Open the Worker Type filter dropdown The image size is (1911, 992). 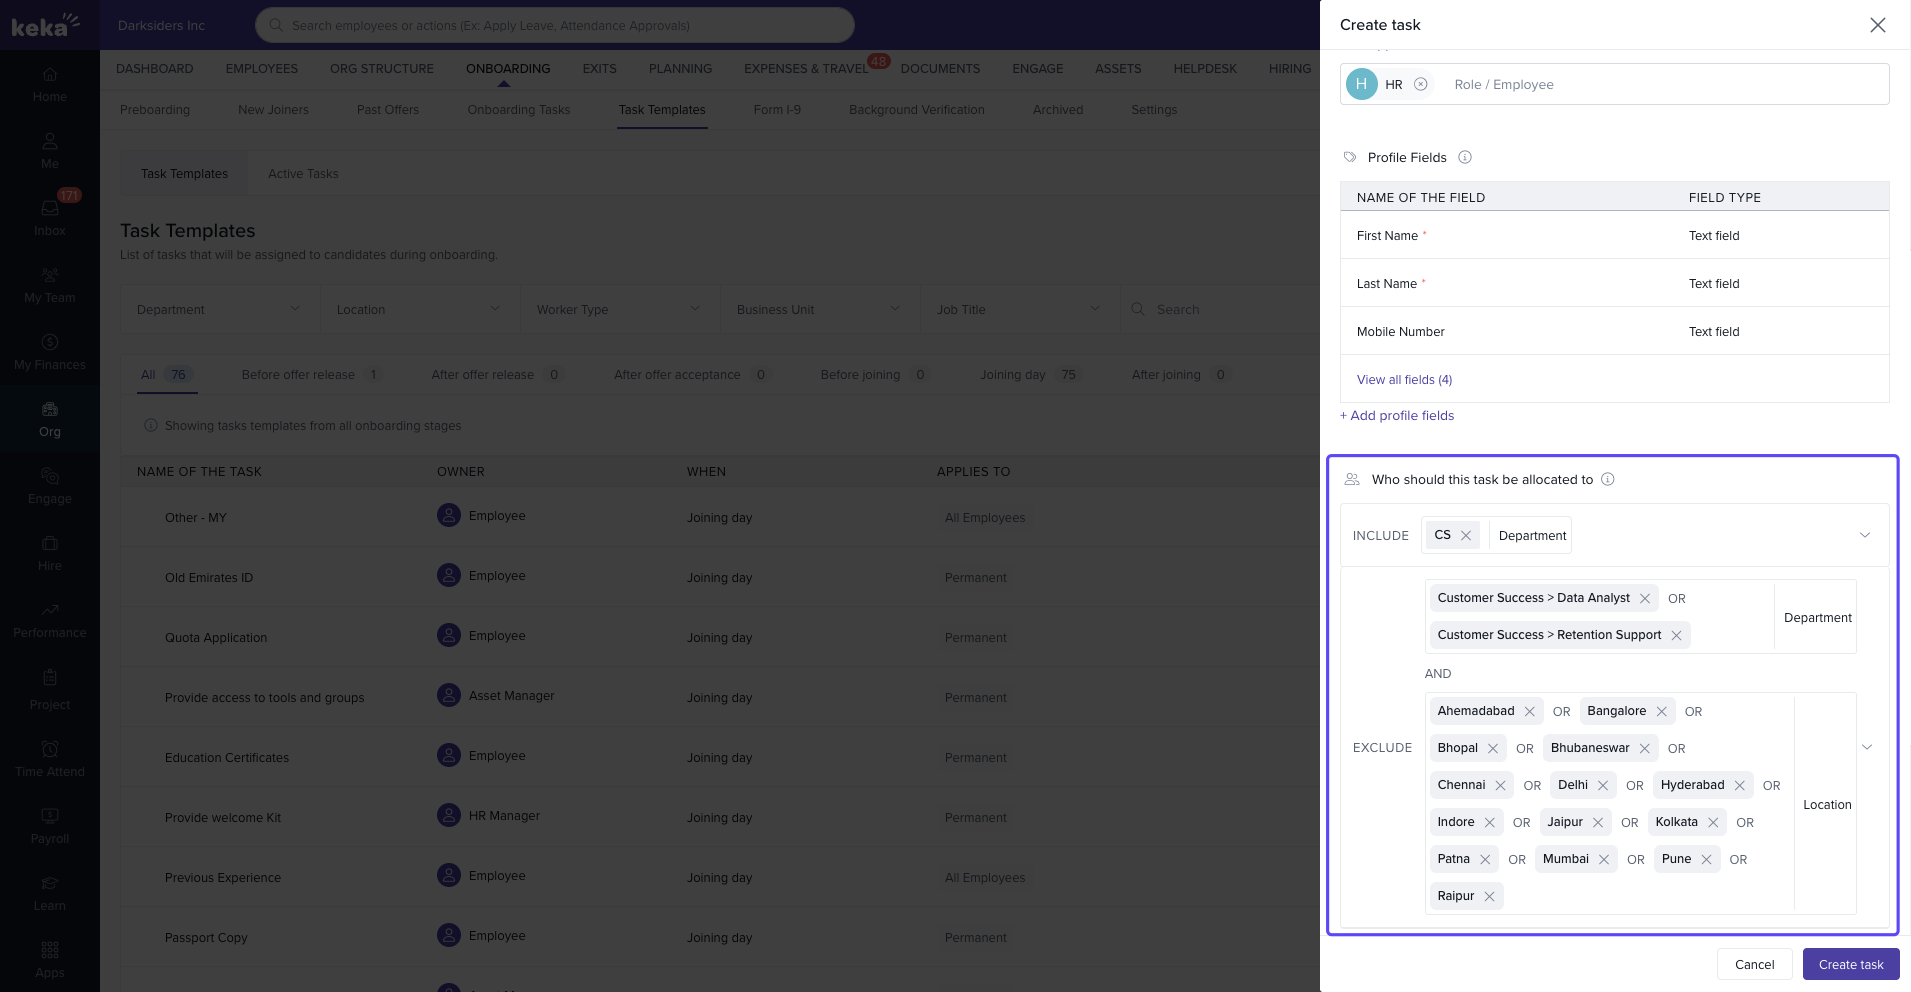tap(619, 310)
